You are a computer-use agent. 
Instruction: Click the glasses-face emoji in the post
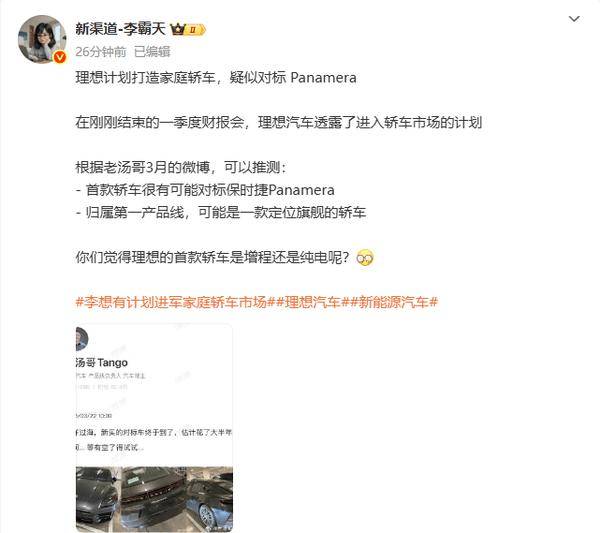365,258
